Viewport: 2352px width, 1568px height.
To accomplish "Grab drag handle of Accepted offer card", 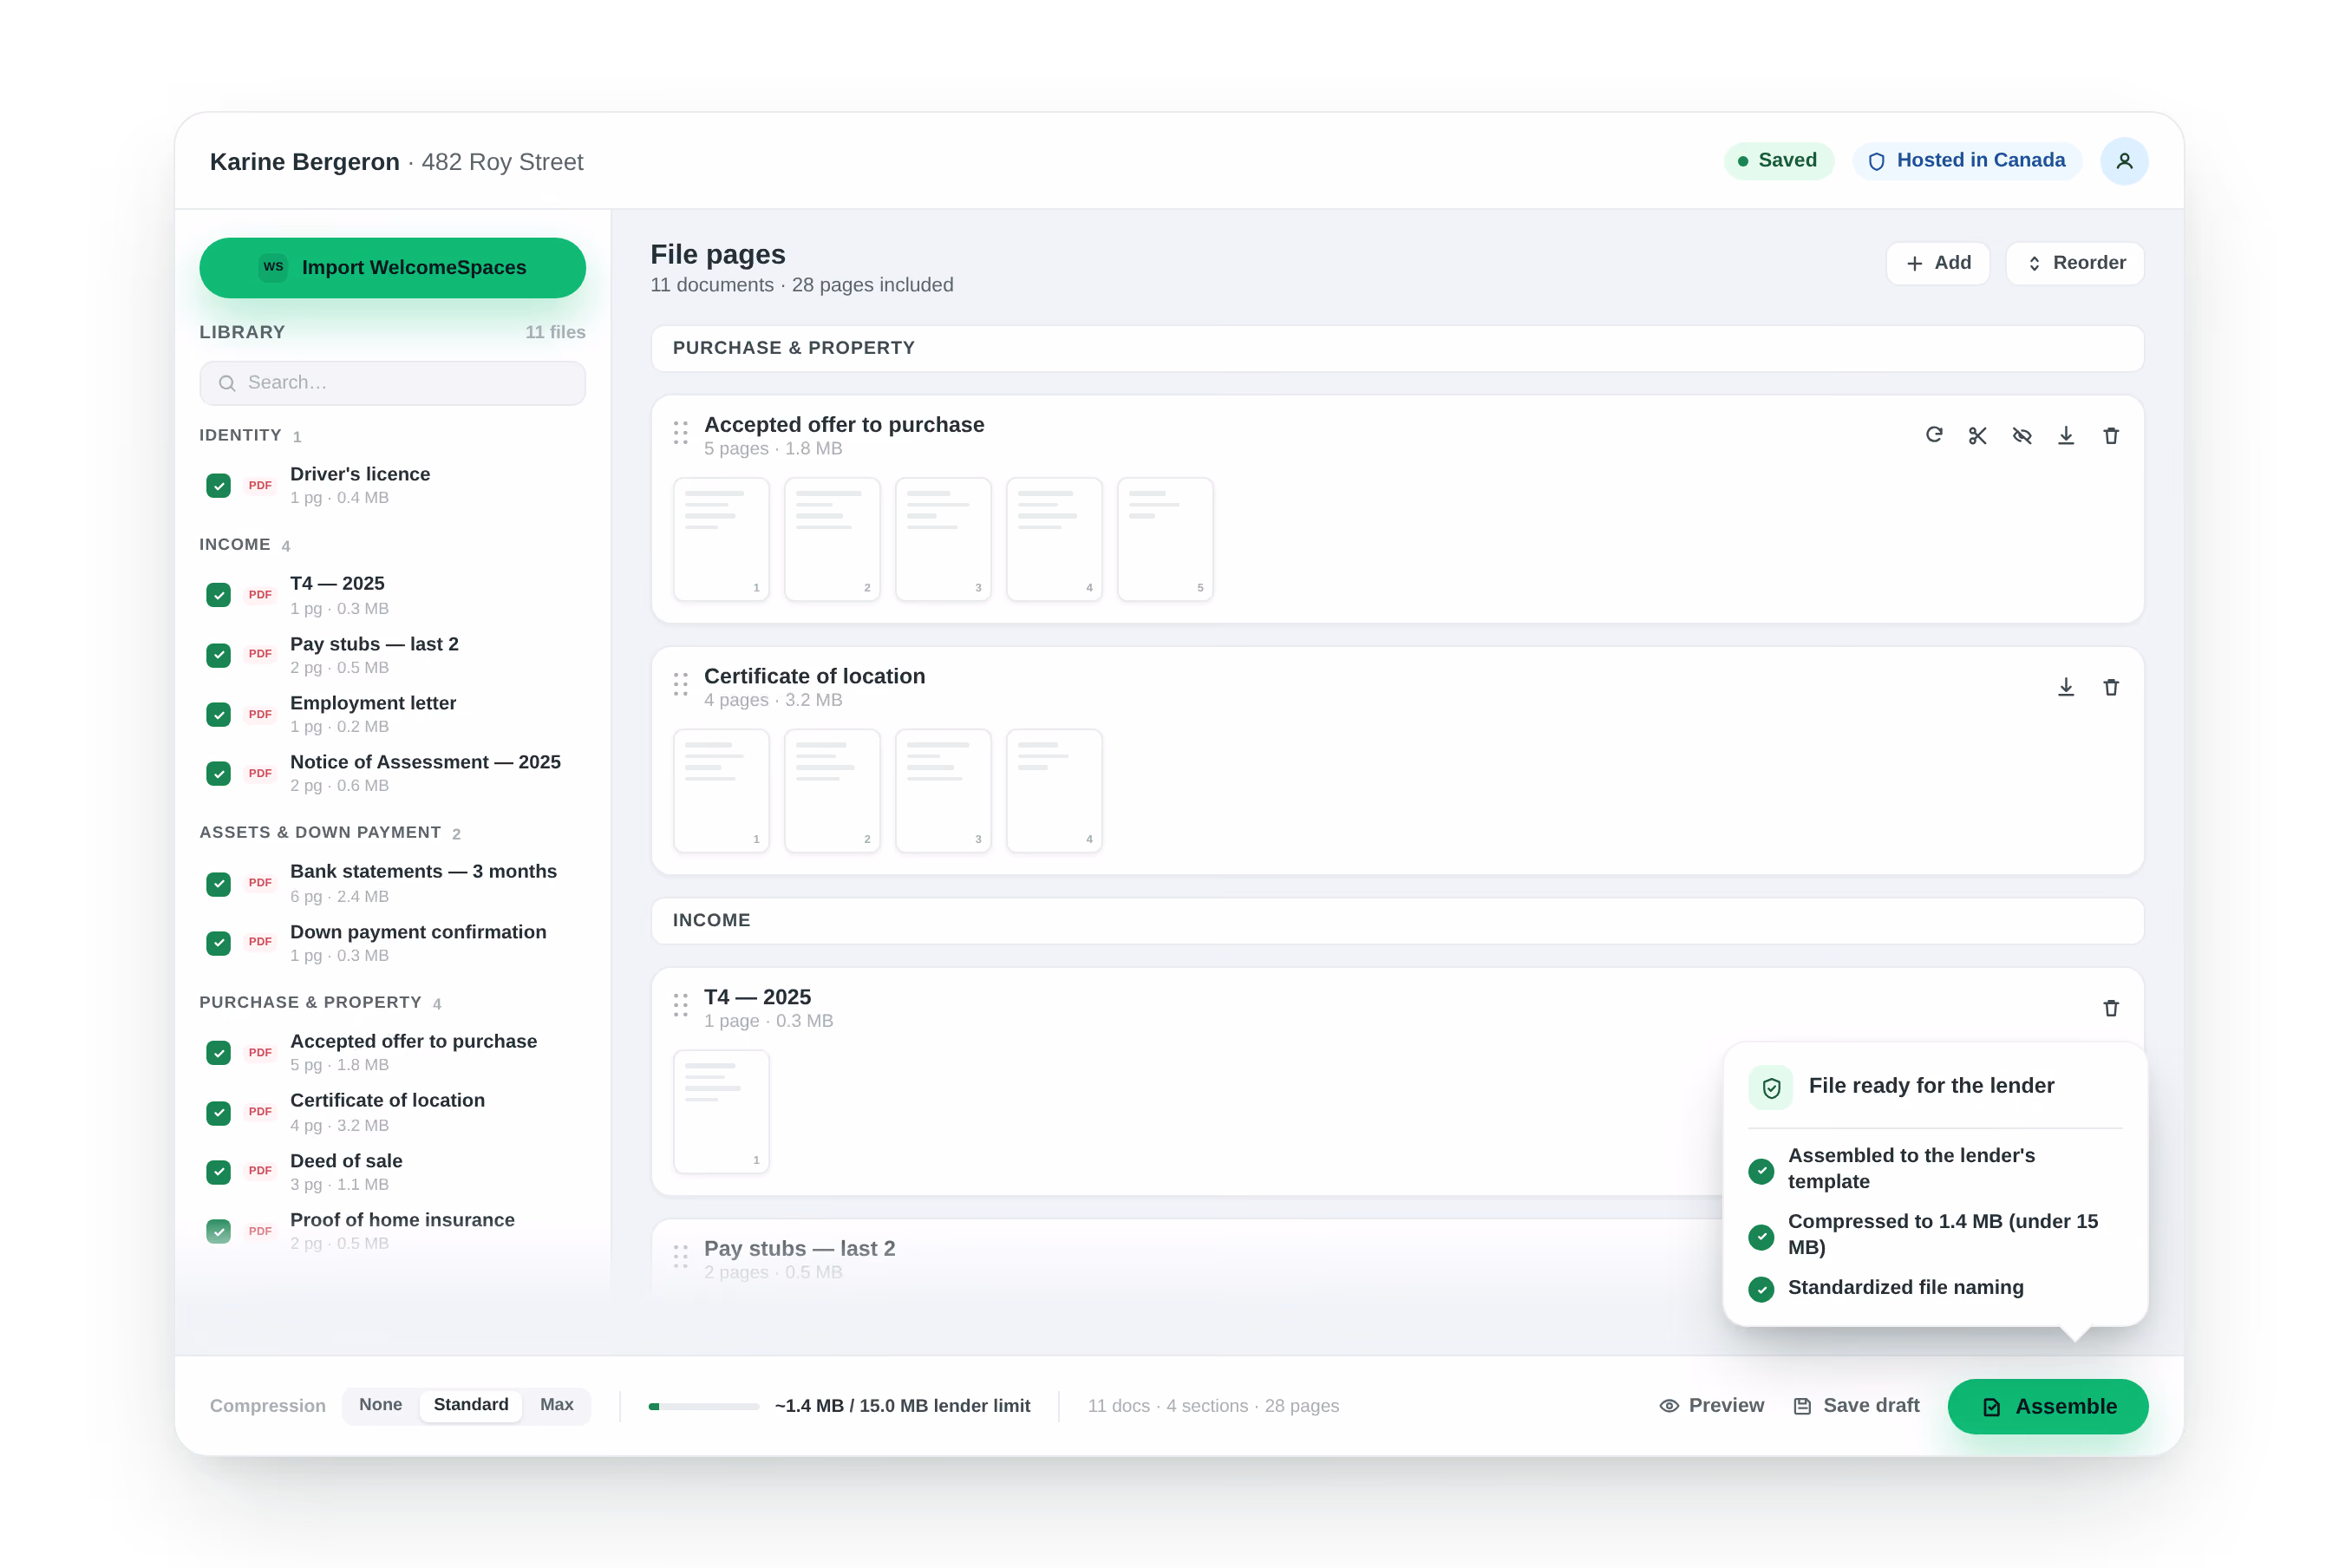I will tap(681, 433).
